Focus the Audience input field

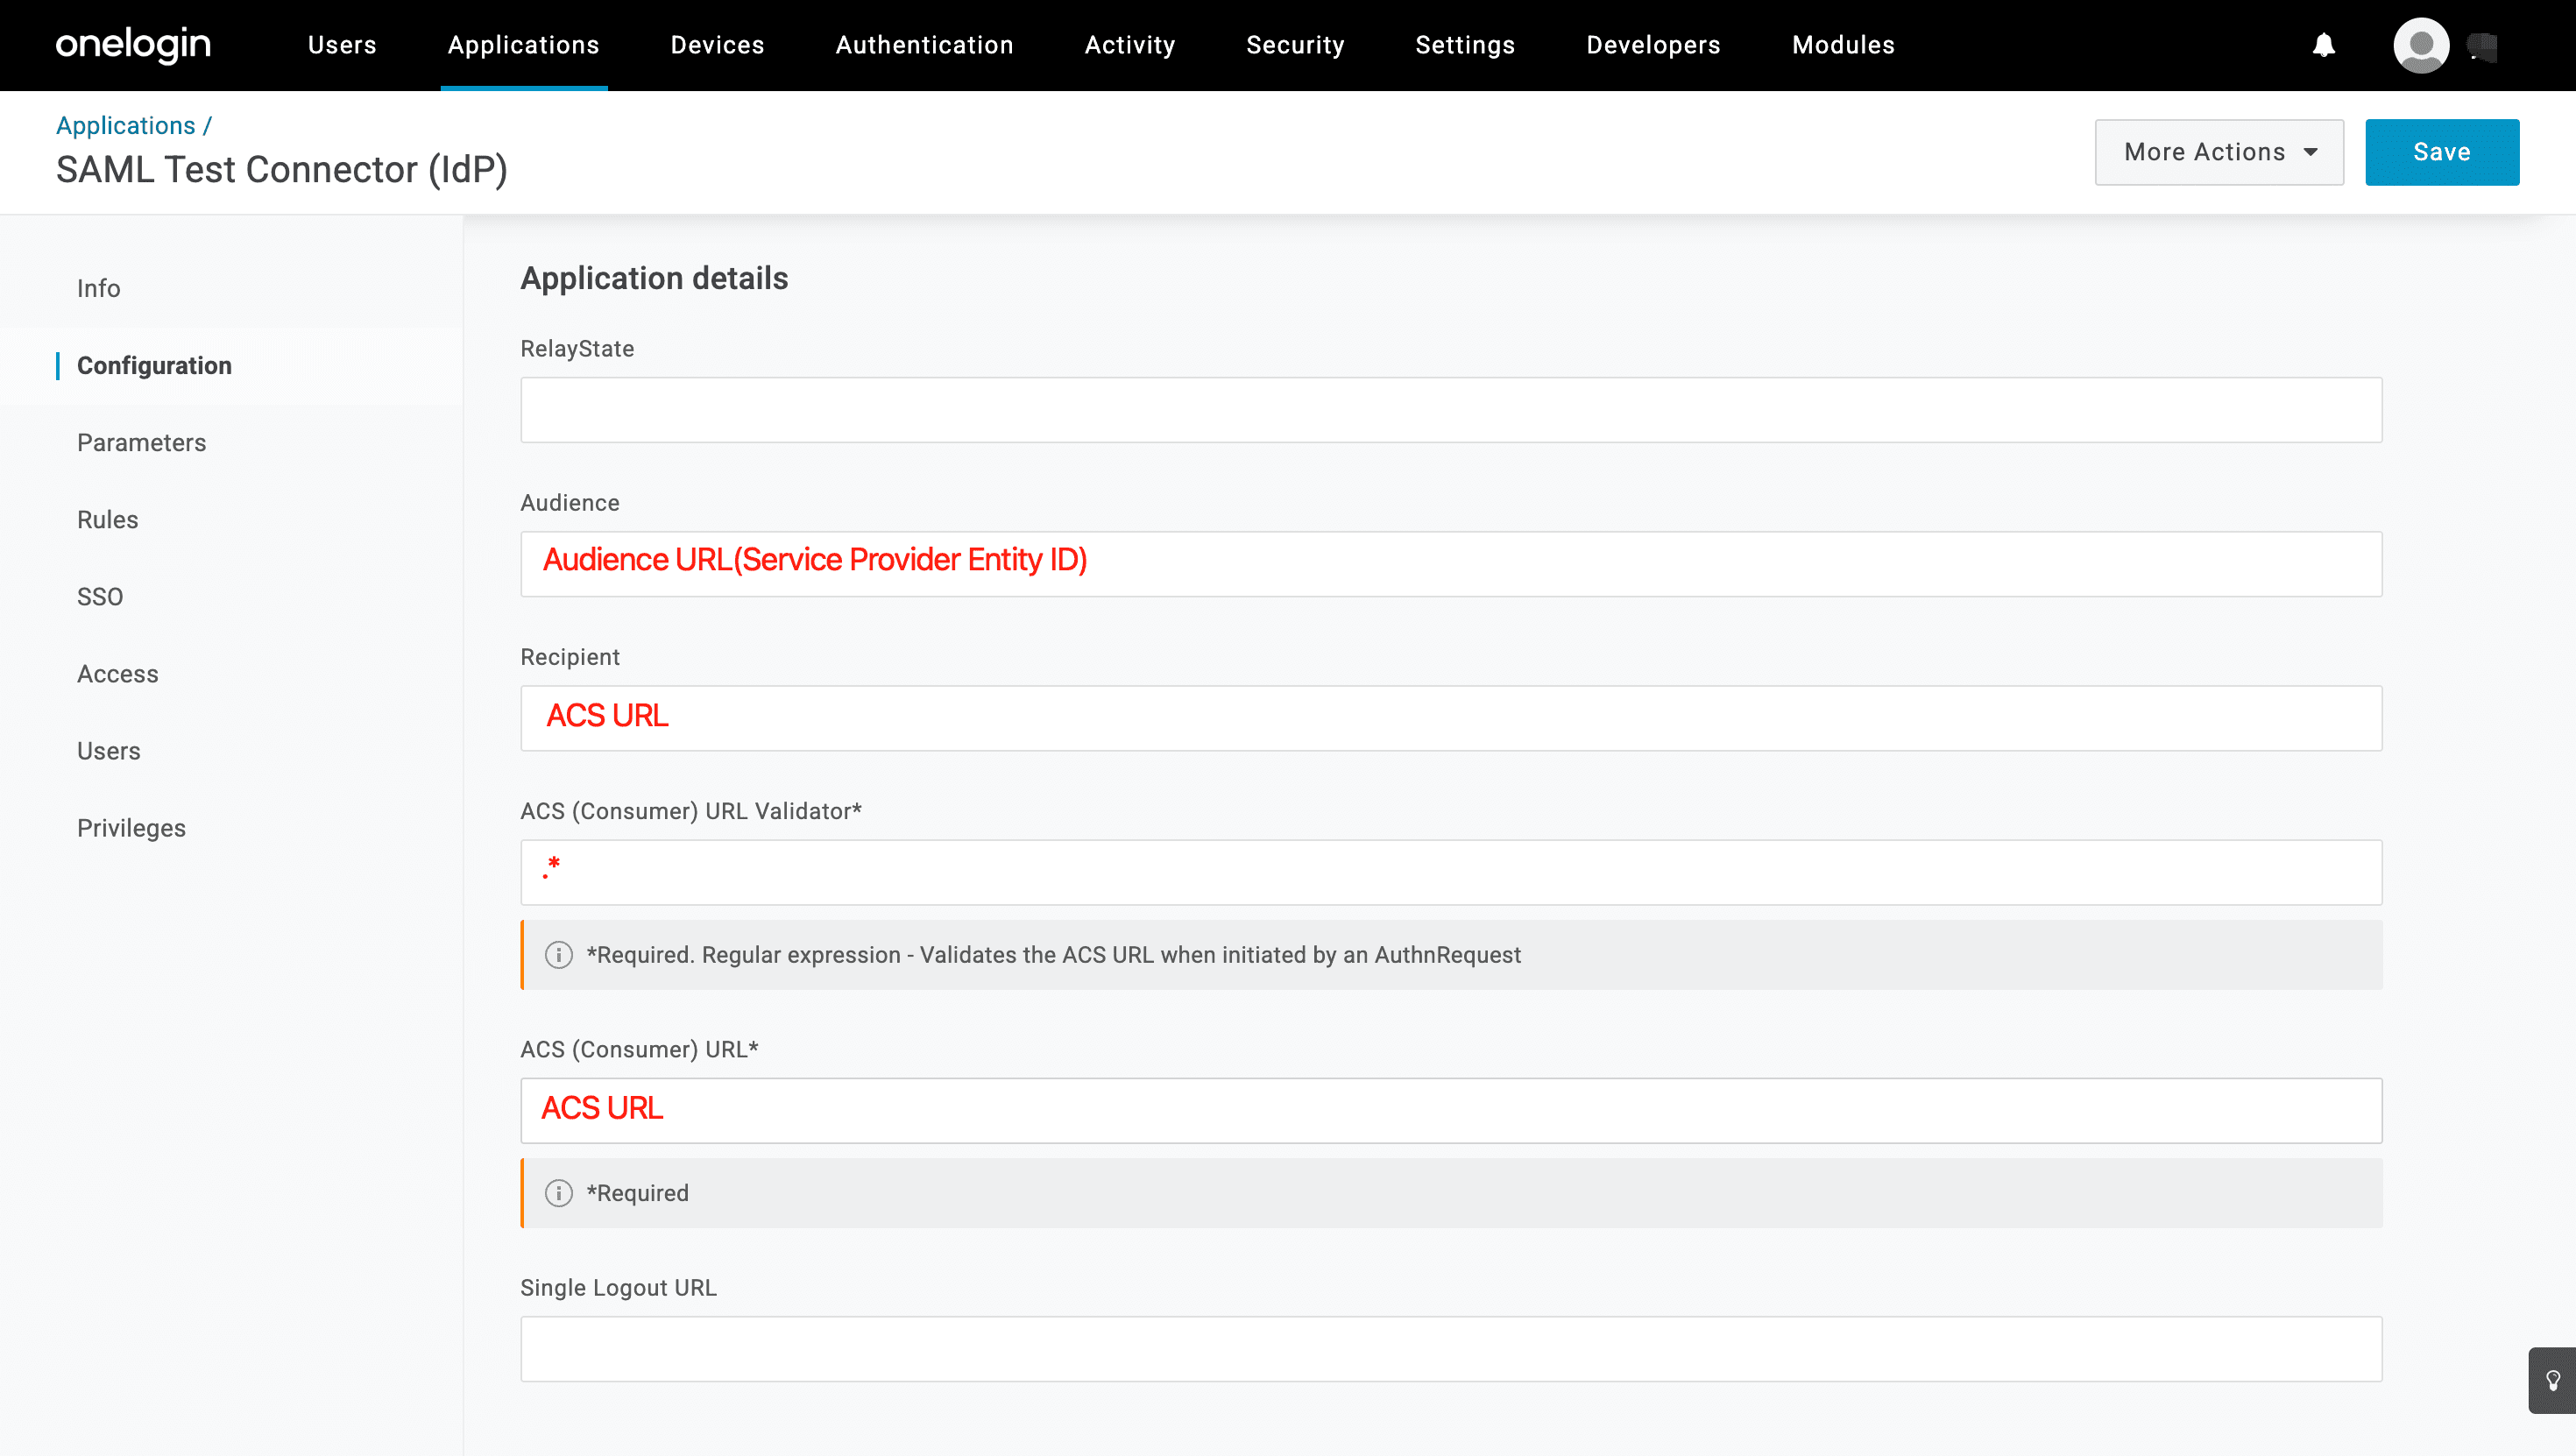click(1450, 564)
